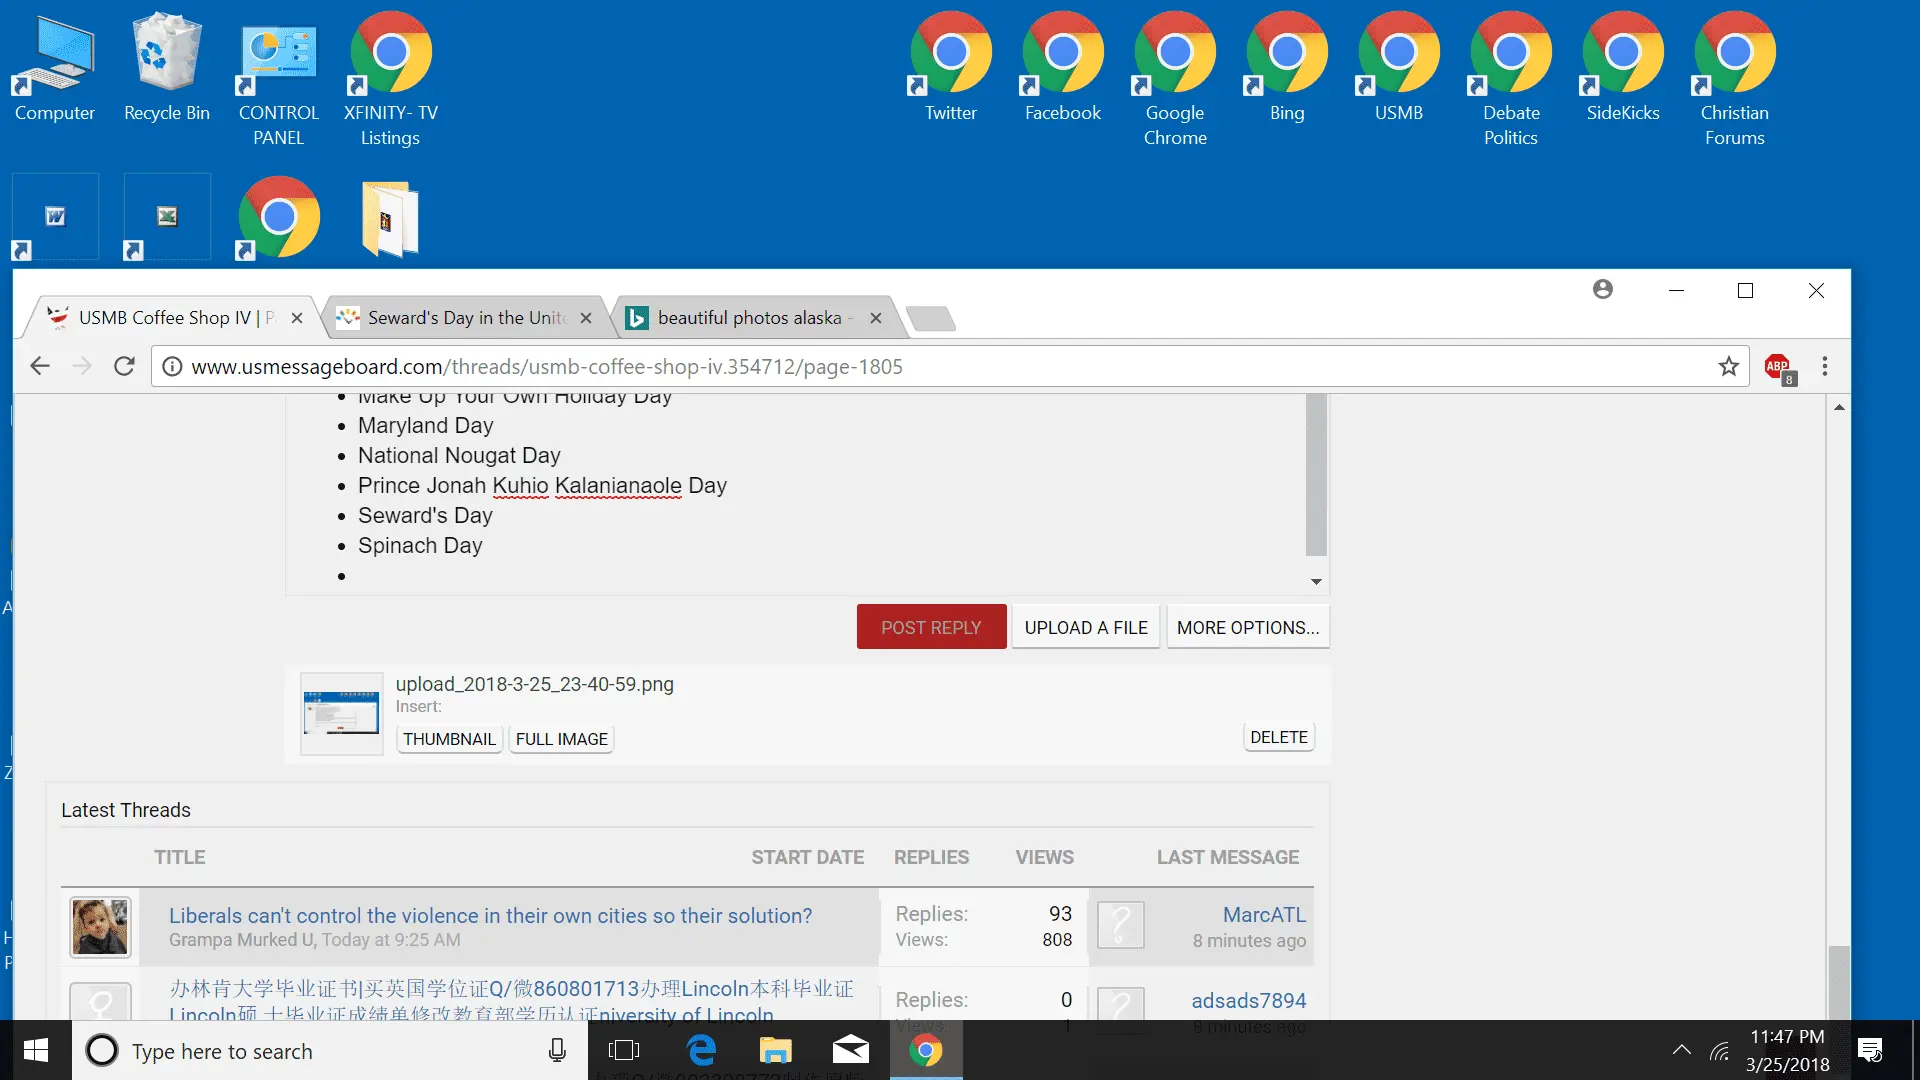Click the AdBlock Plus extension icon

coord(1778,368)
